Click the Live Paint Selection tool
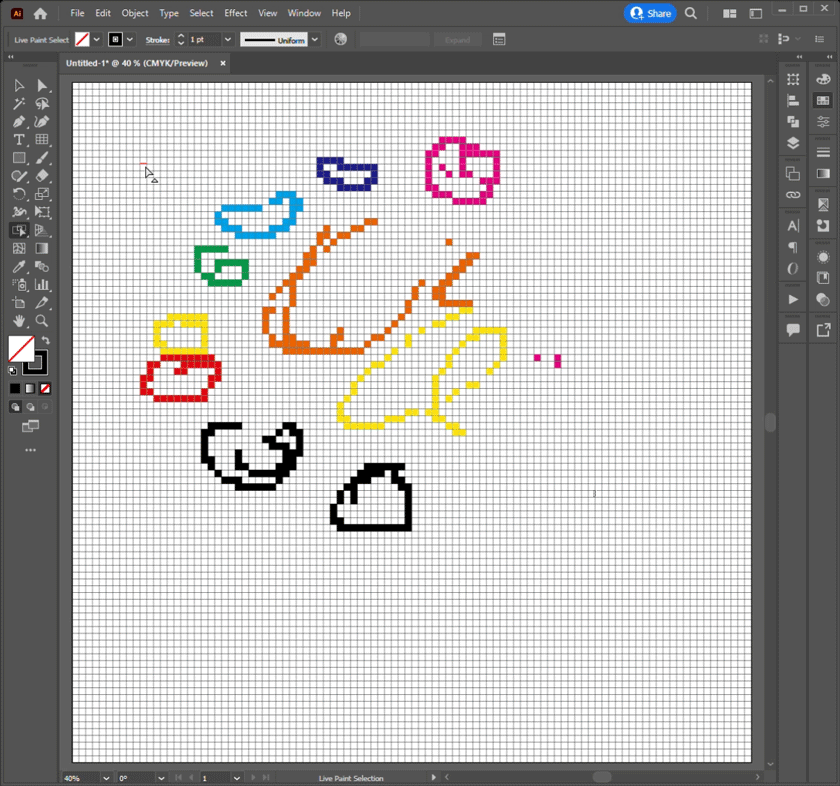The image size is (840, 786). [19, 230]
